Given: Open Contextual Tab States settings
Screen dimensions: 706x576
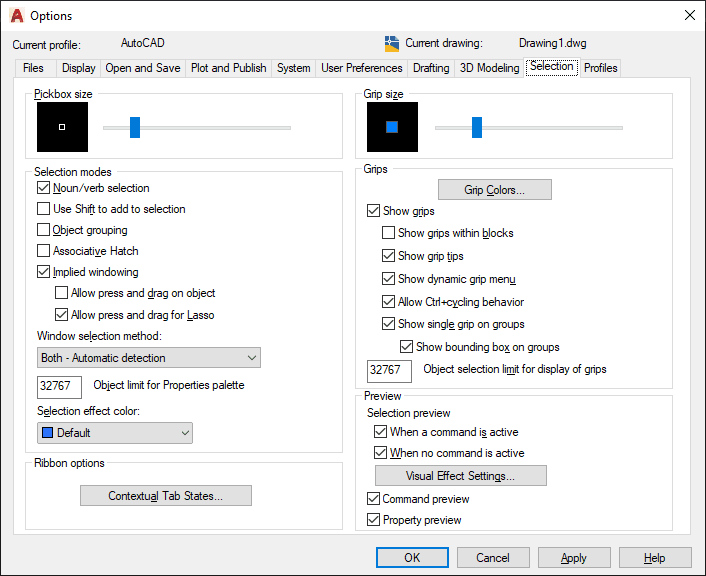Looking at the screenshot, I should point(165,496).
